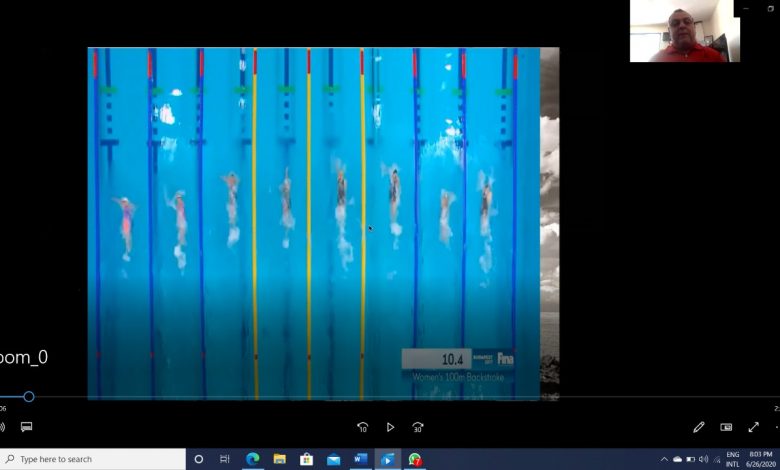
Task: Skip forward 30 seconds
Action: click(x=418, y=427)
